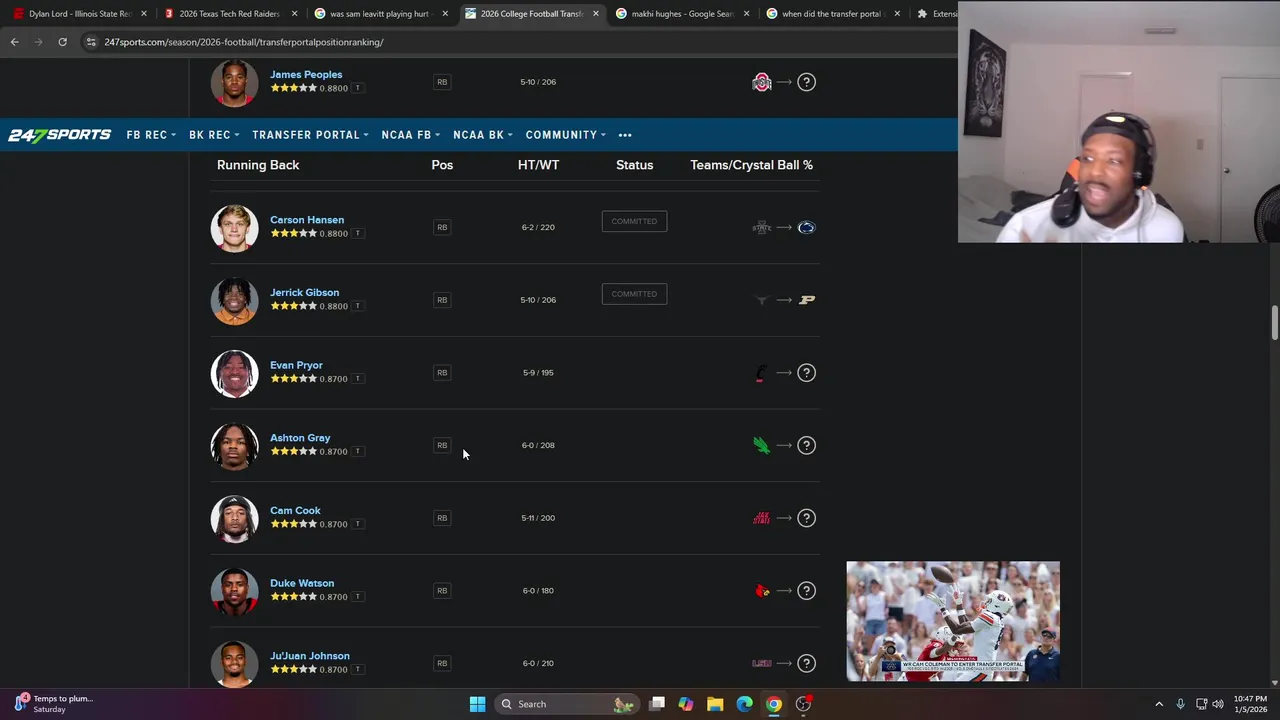The width and height of the screenshot is (1280, 720).
Task: Click Jerrick Gibson's player headshot
Action: 234,301
